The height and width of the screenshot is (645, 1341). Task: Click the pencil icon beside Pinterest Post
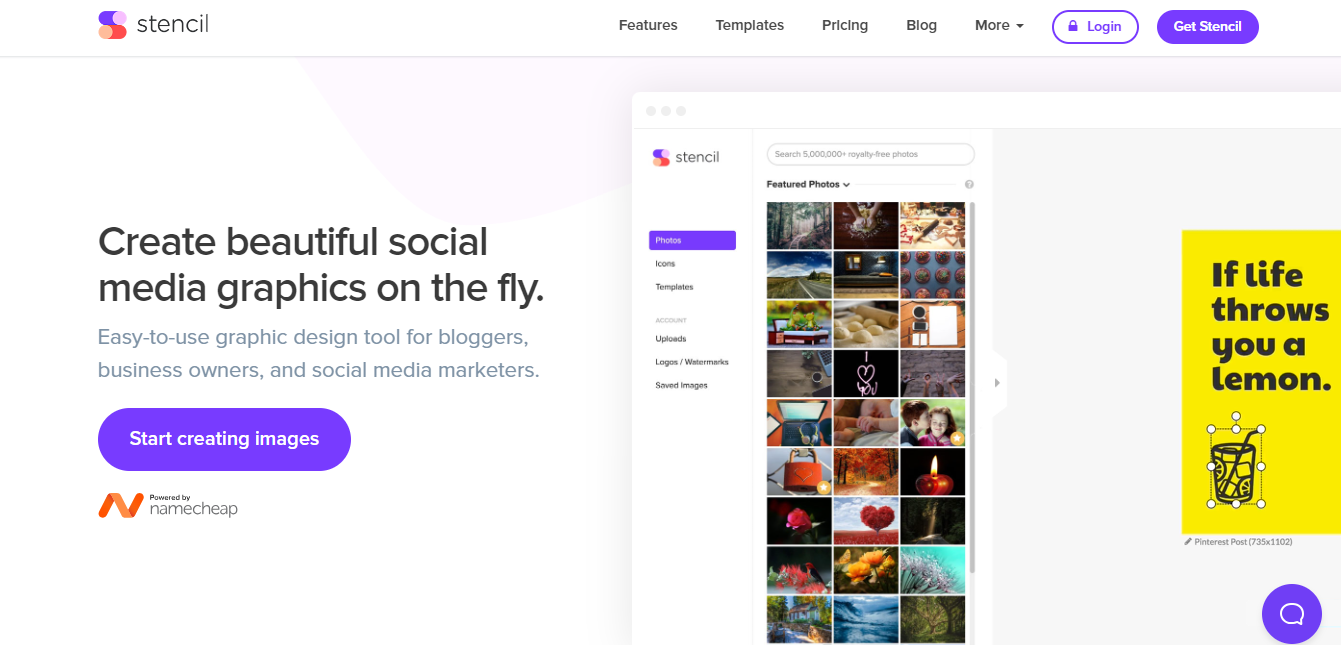(1188, 542)
